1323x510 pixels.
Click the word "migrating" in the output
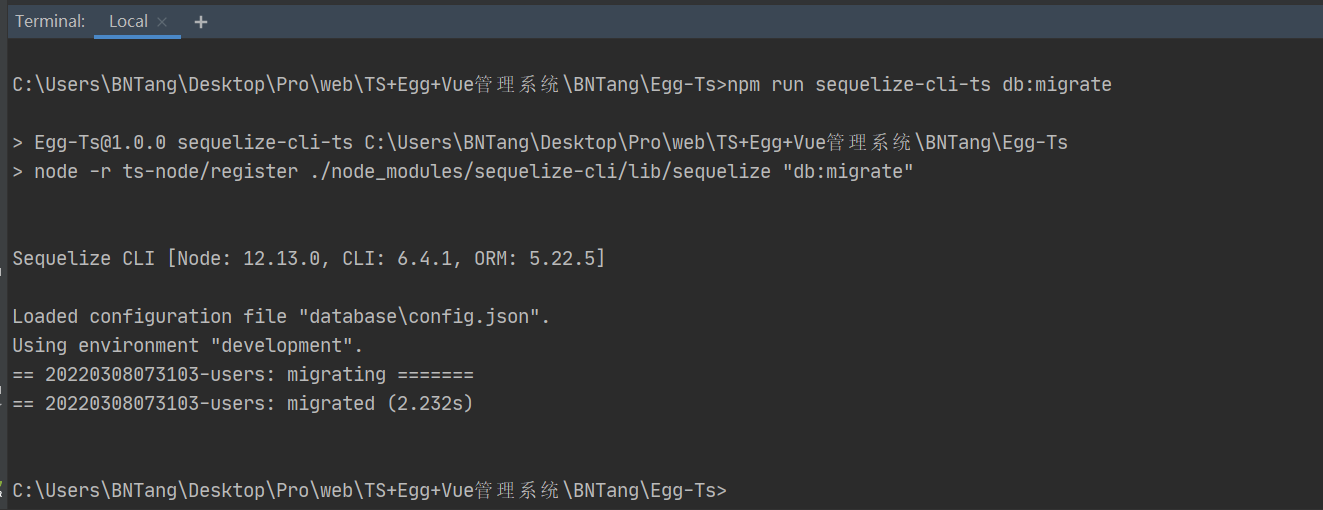[x=336, y=375]
